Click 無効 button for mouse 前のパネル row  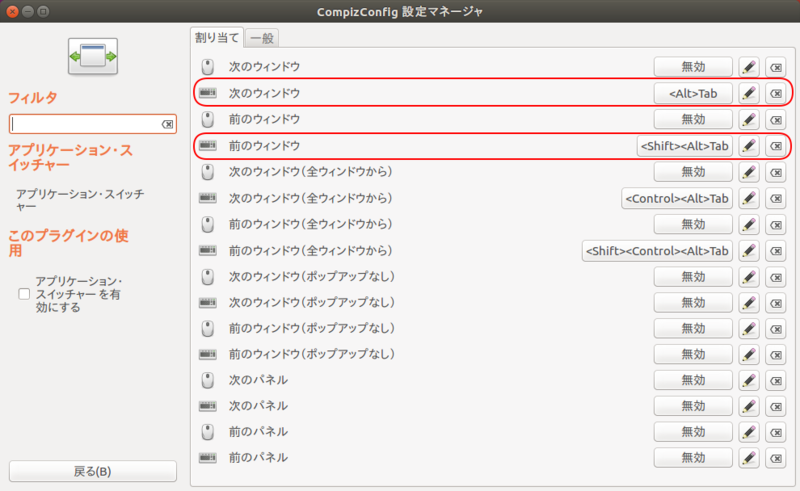pos(693,432)
